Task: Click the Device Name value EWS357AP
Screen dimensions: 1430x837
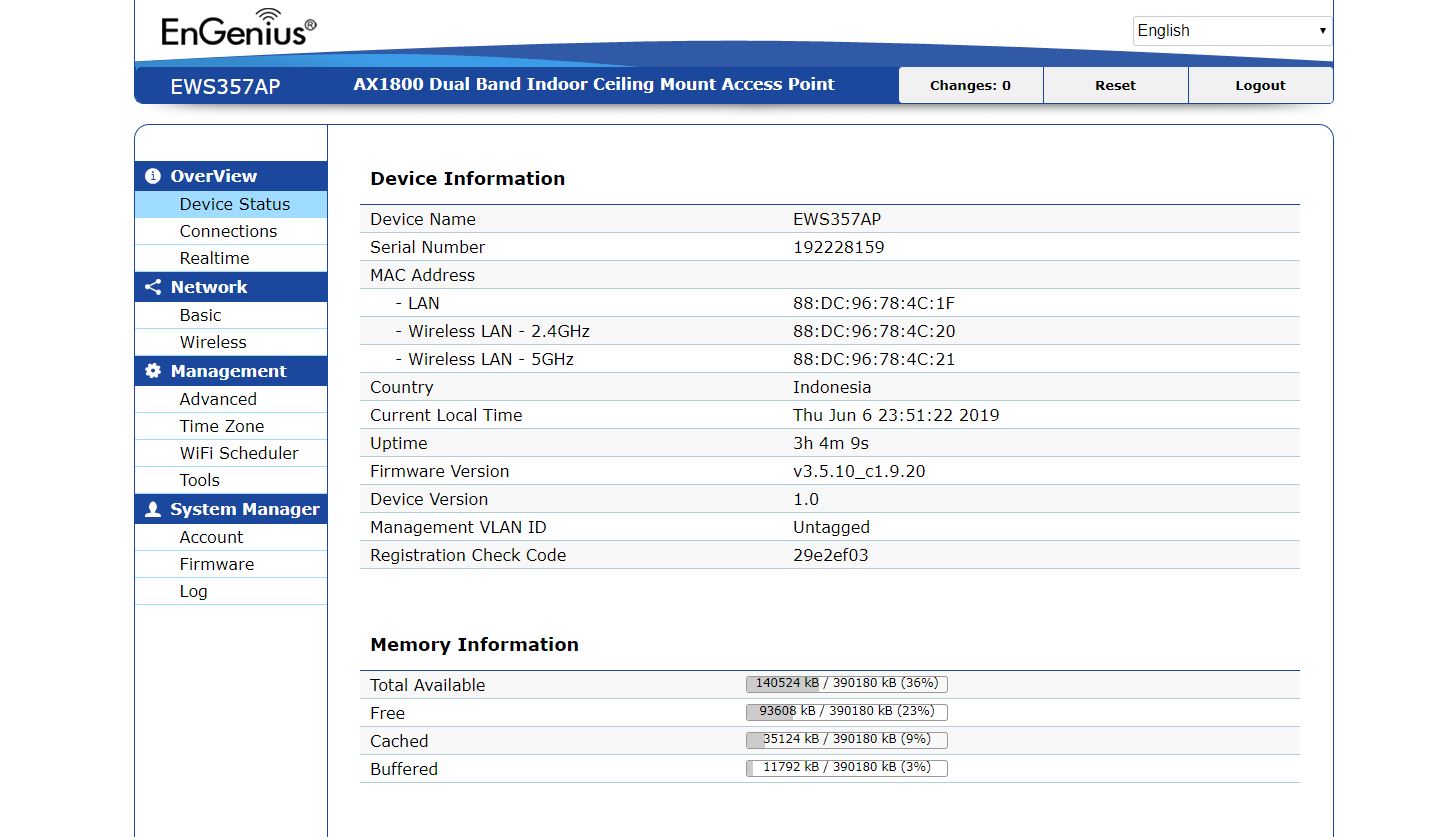Action: click(x=837, y=219)
